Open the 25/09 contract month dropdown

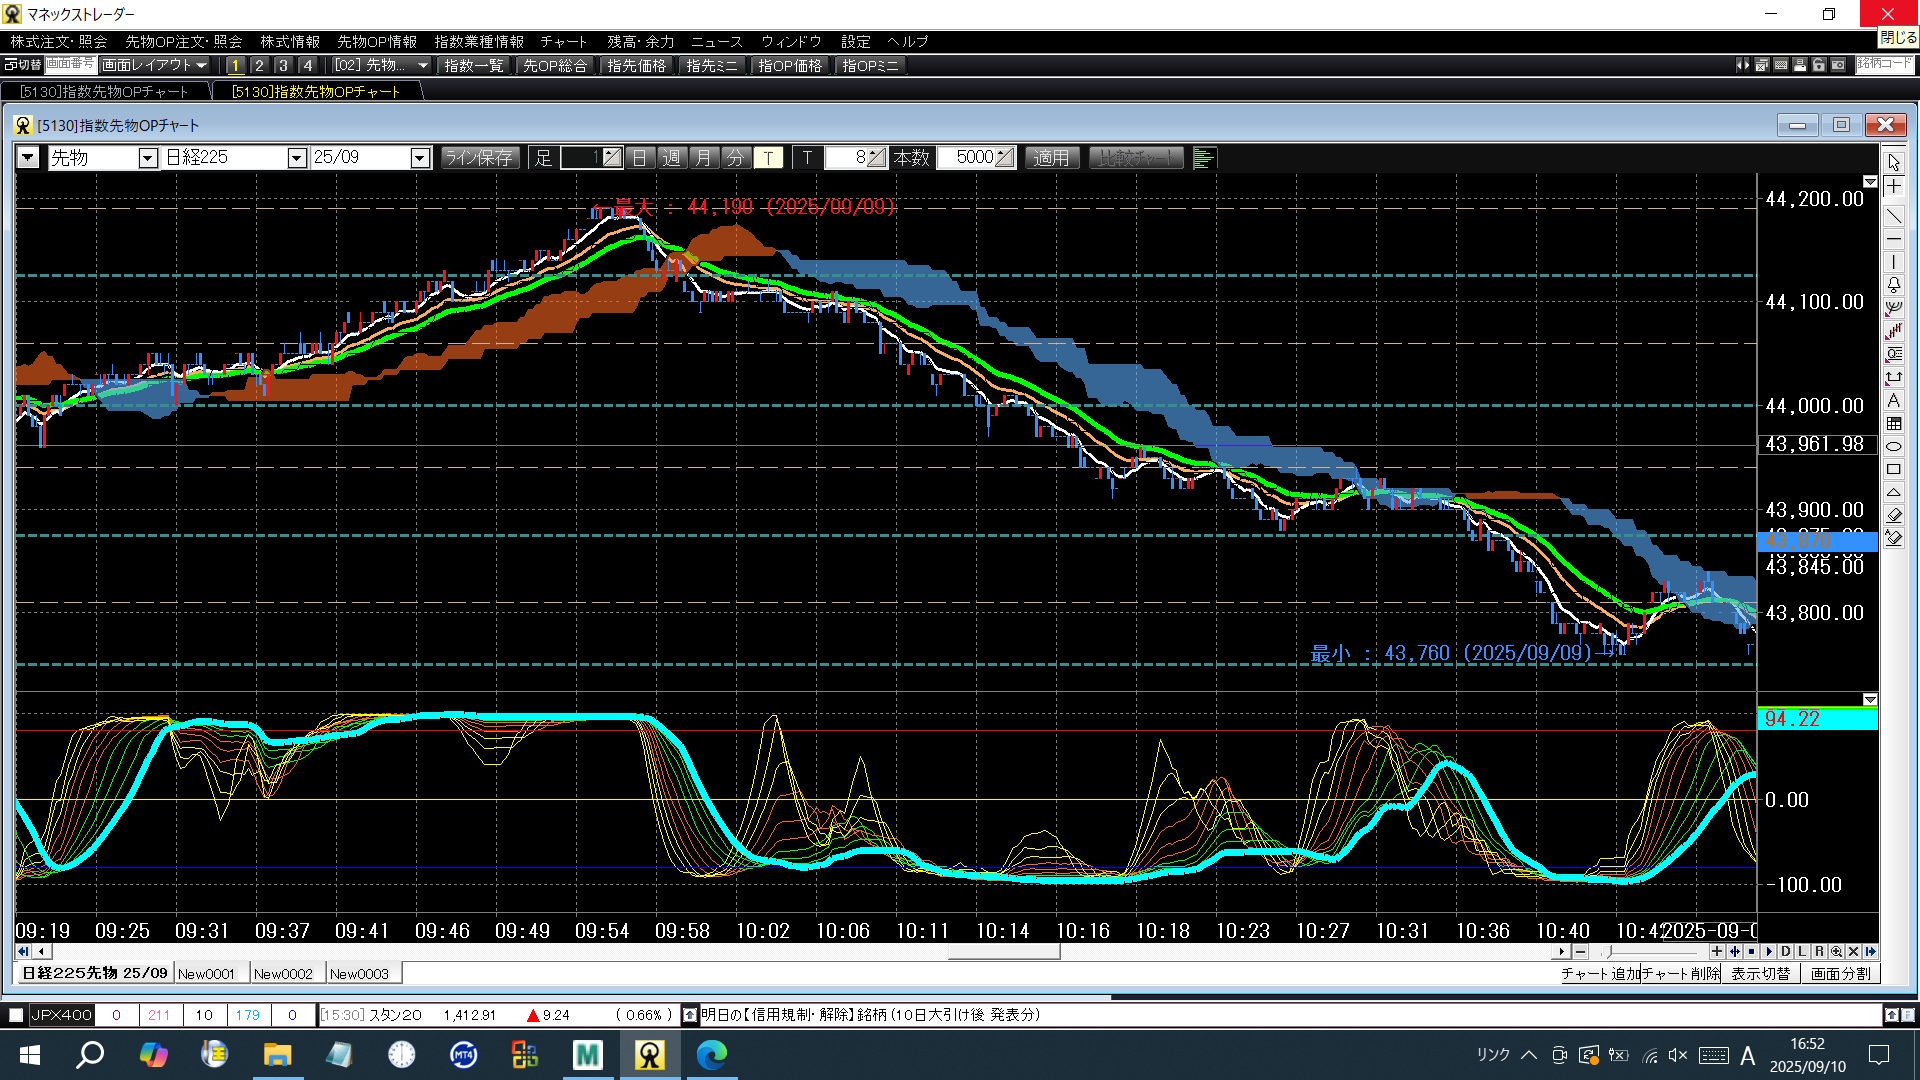[420, 158]
